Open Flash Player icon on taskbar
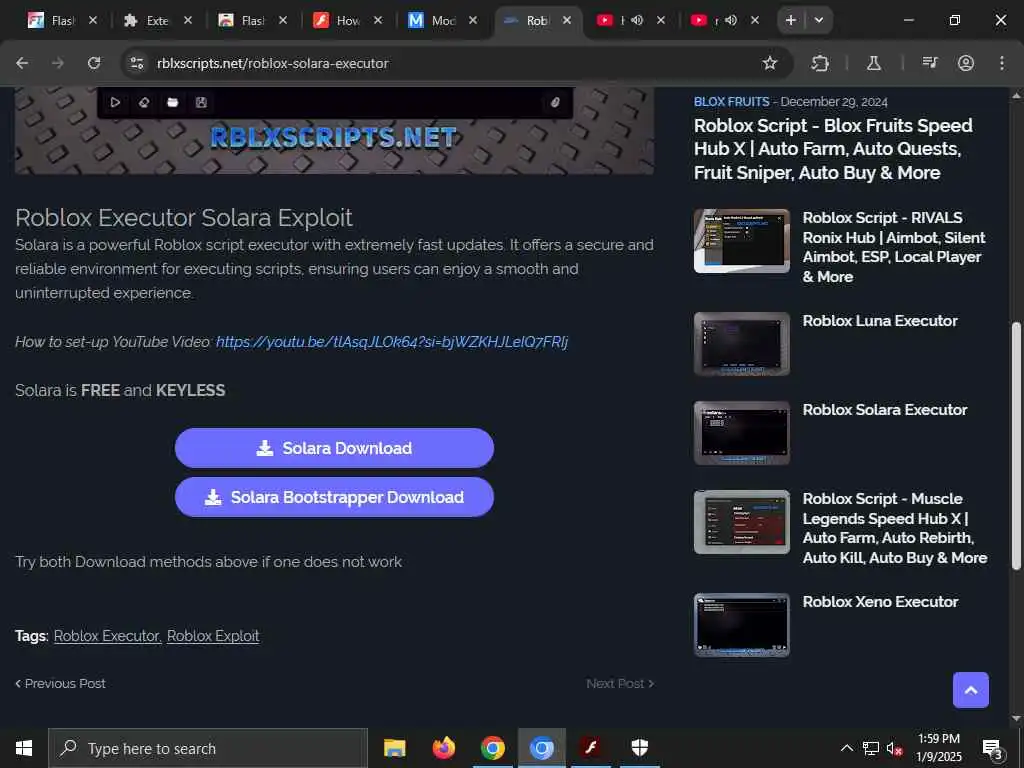 (590, 748)
